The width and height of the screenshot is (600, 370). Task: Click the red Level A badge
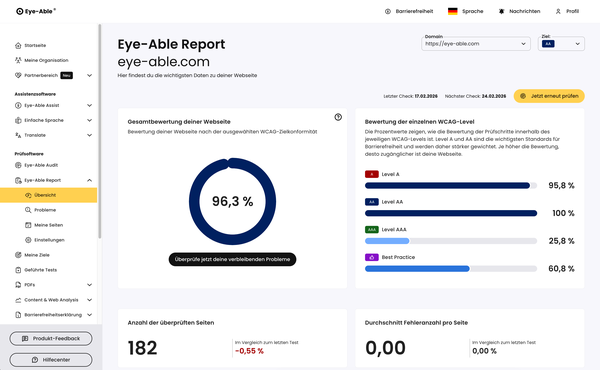pyautogui.click(x=372, y=174)
